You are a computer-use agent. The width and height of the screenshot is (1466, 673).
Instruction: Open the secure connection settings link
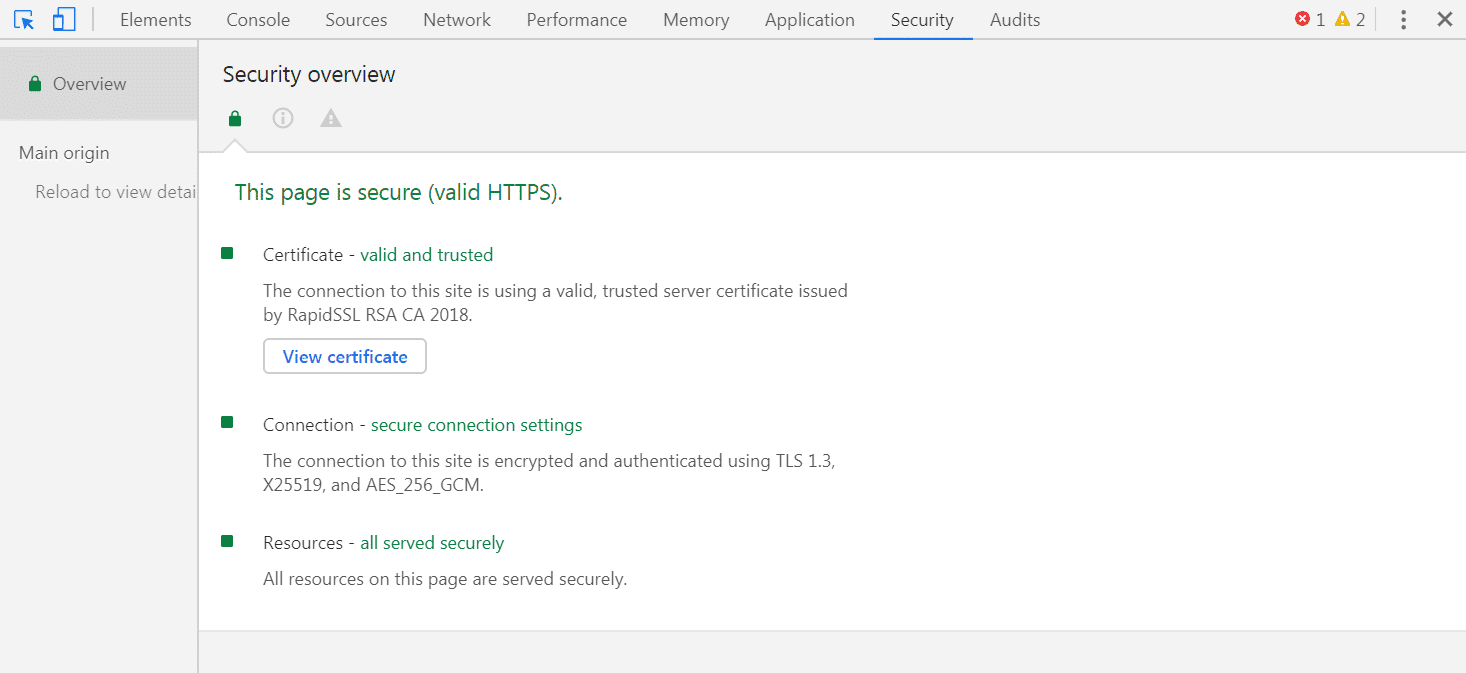tap(477, 424)
